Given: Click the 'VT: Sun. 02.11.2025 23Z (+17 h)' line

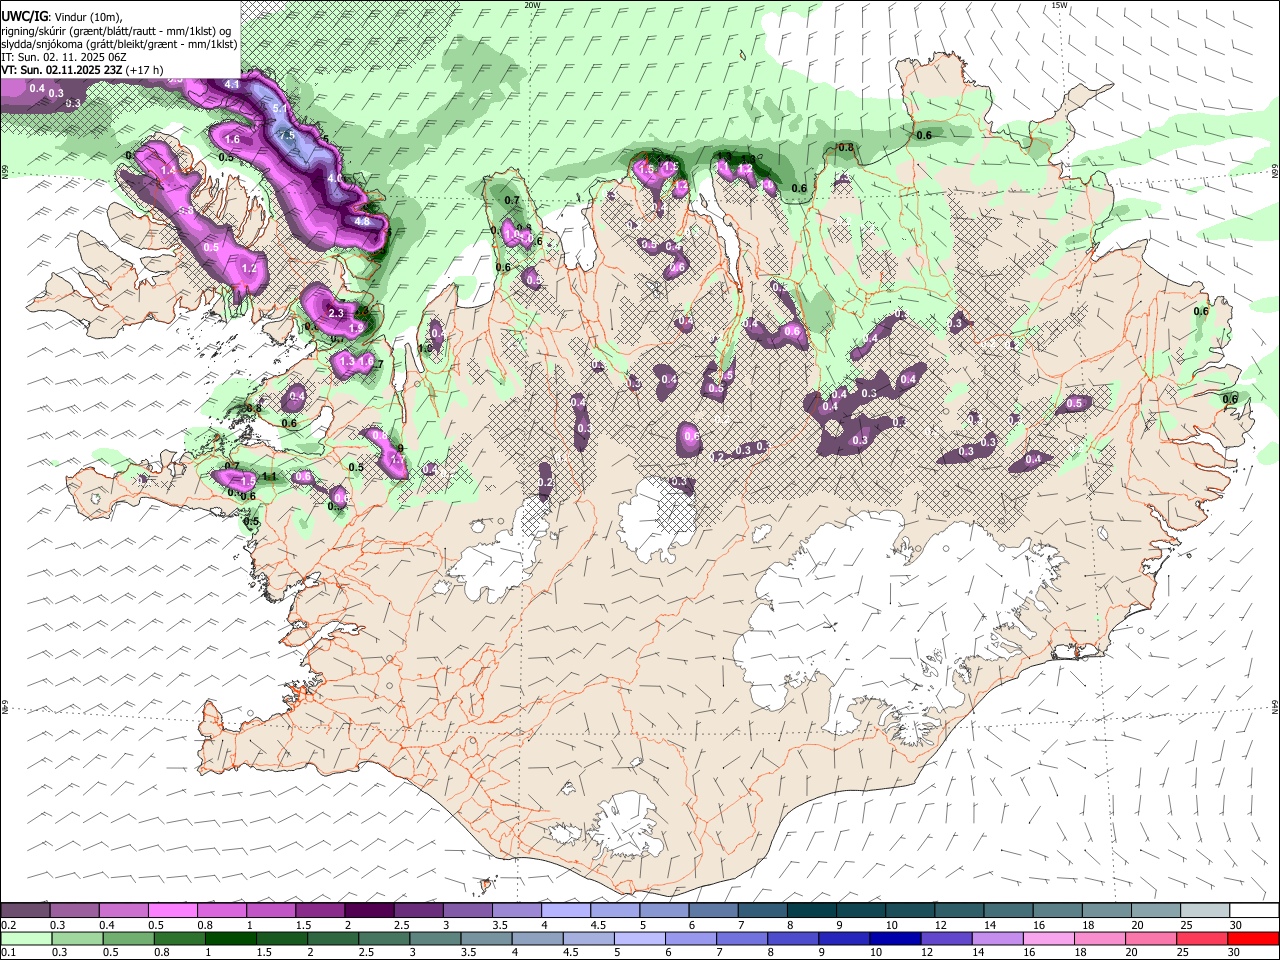Looking at the screenshot, I should [82, 70].
